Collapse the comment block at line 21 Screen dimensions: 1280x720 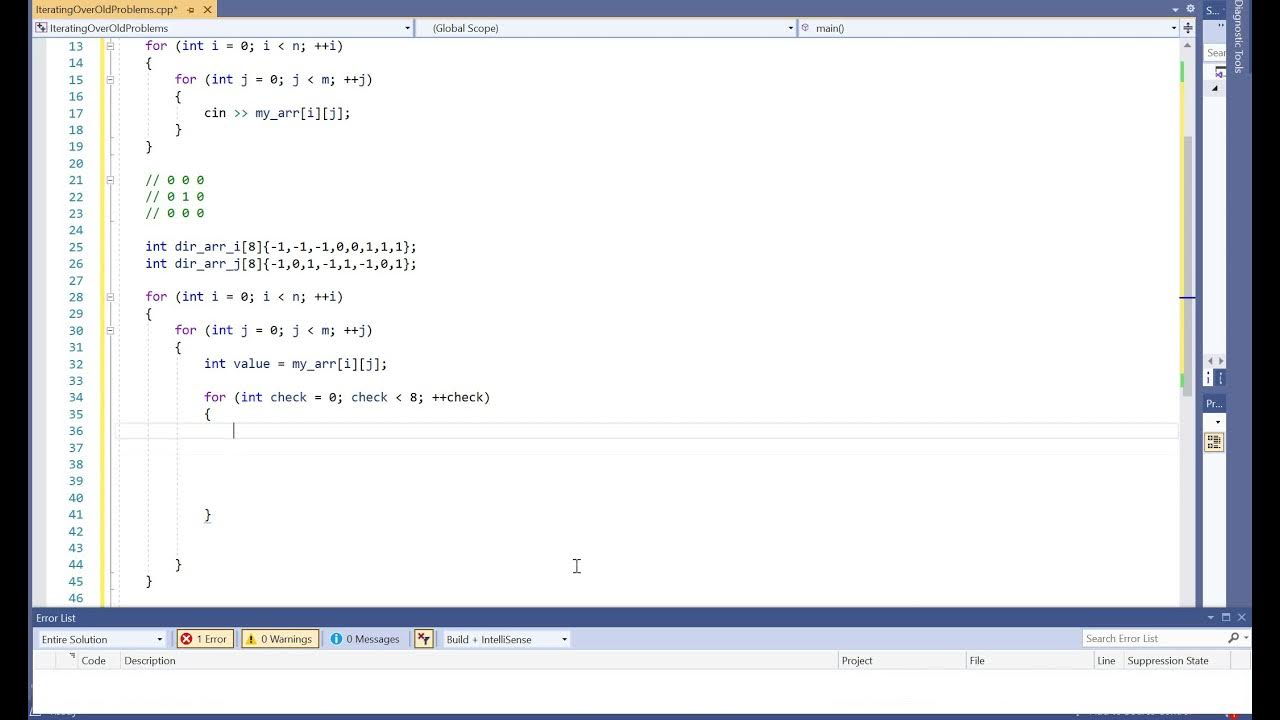110,180
